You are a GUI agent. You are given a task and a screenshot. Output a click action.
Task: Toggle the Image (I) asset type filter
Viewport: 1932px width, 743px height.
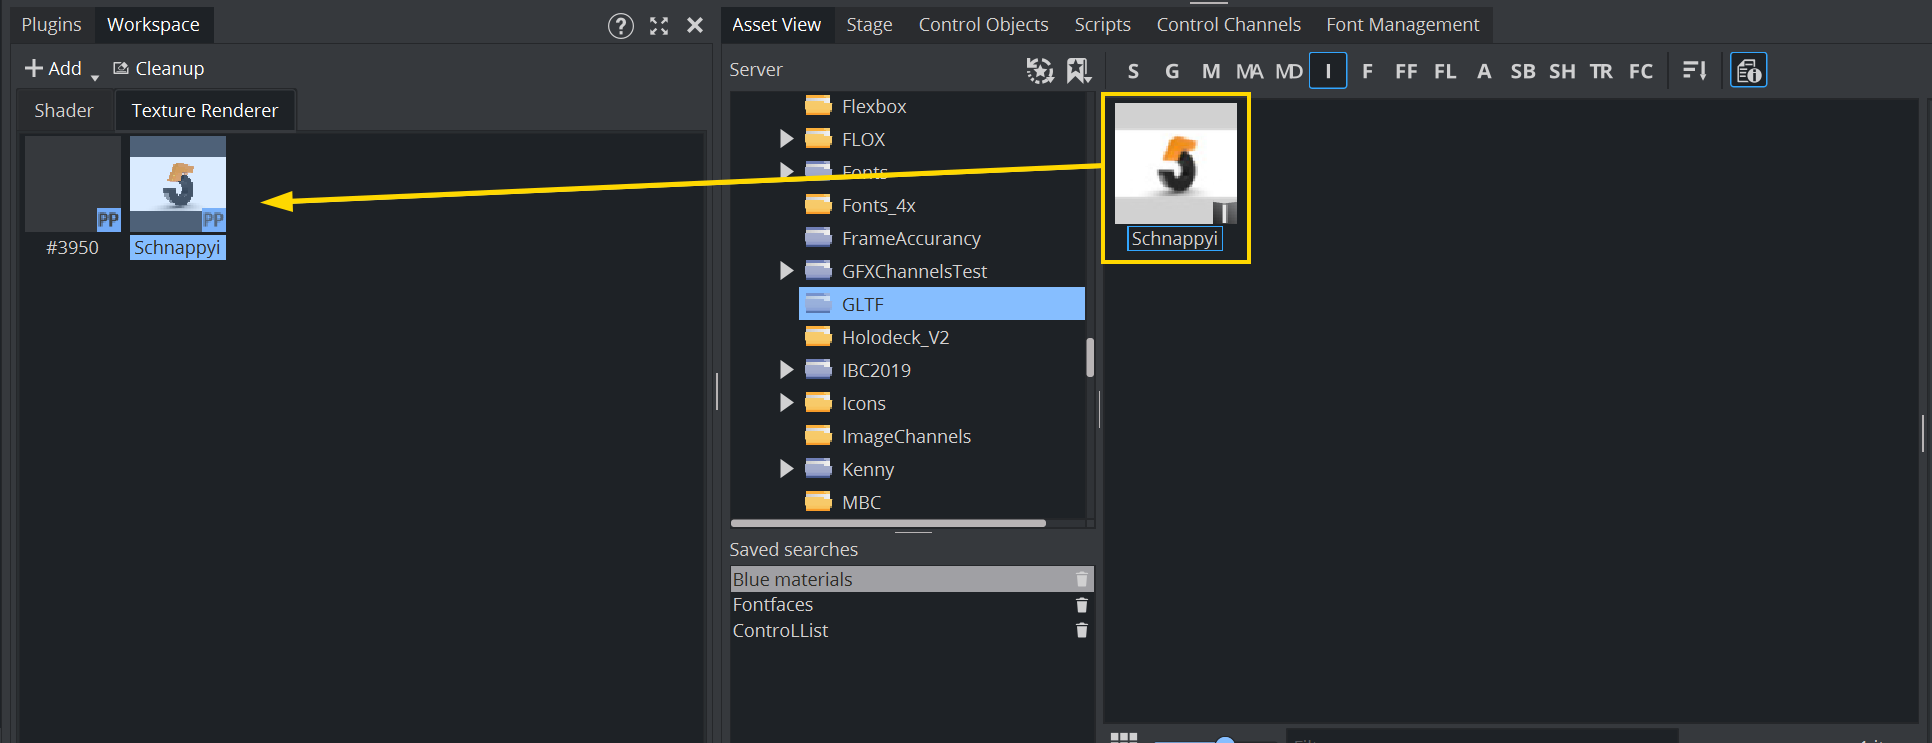(x=1327, y=71)
